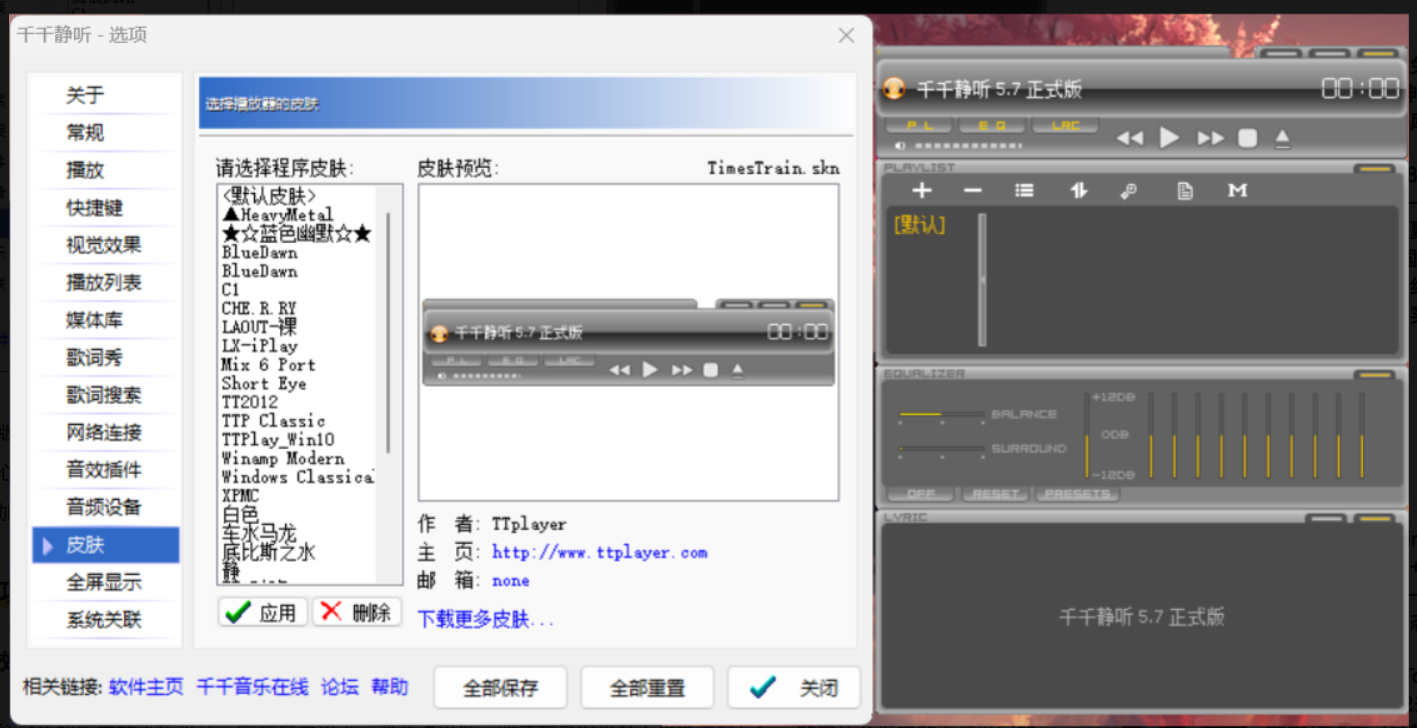This screenshot has height=728, width=1417.
Task: Click the plus (add) icon in playlist toolbar
Action: [x=922, y=190]
